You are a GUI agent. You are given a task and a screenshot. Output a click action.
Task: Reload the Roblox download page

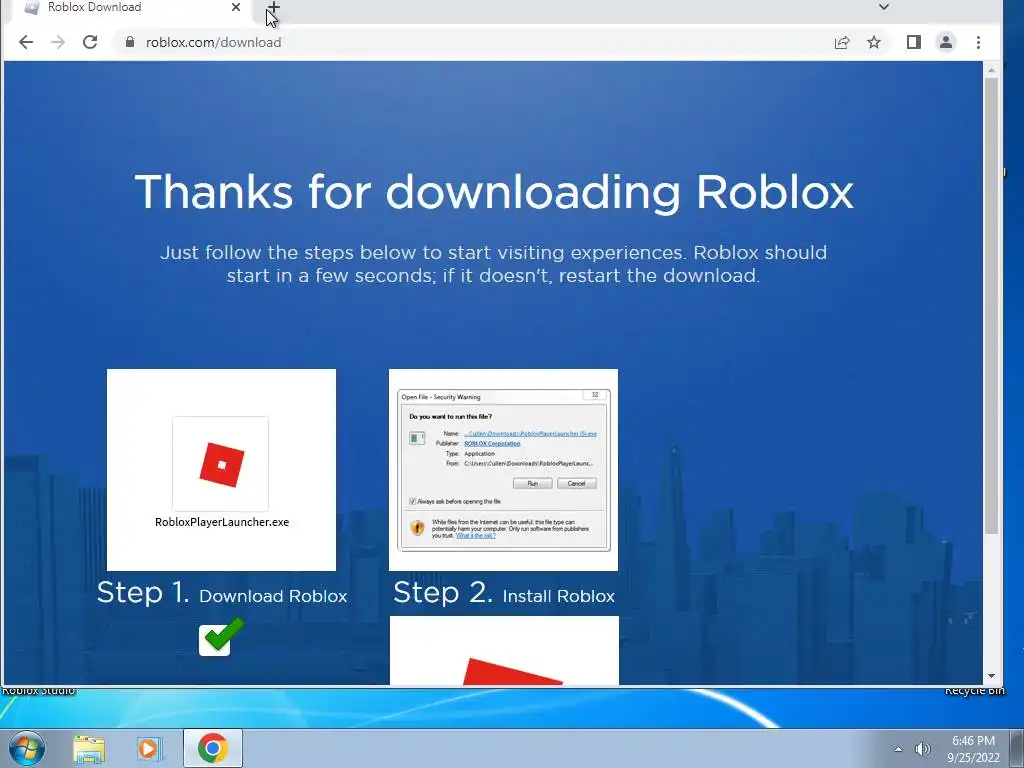[x=90, y=42]
